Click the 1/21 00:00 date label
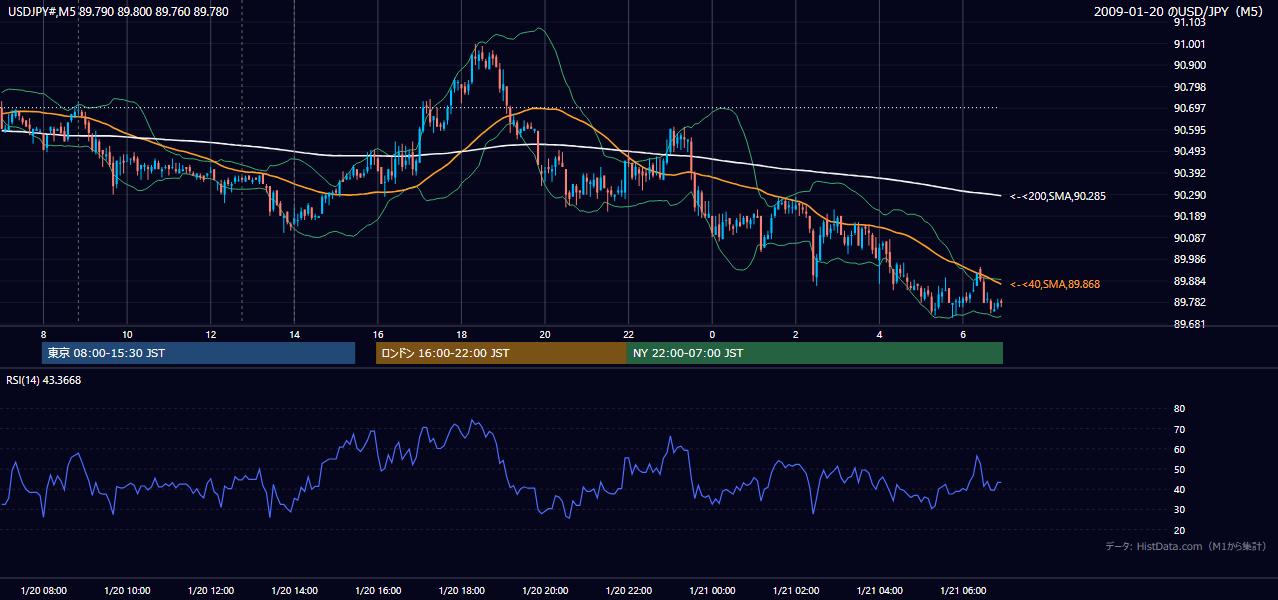Image resolution: width=1278 pixels, height=600 pixels. coord(712,590)
